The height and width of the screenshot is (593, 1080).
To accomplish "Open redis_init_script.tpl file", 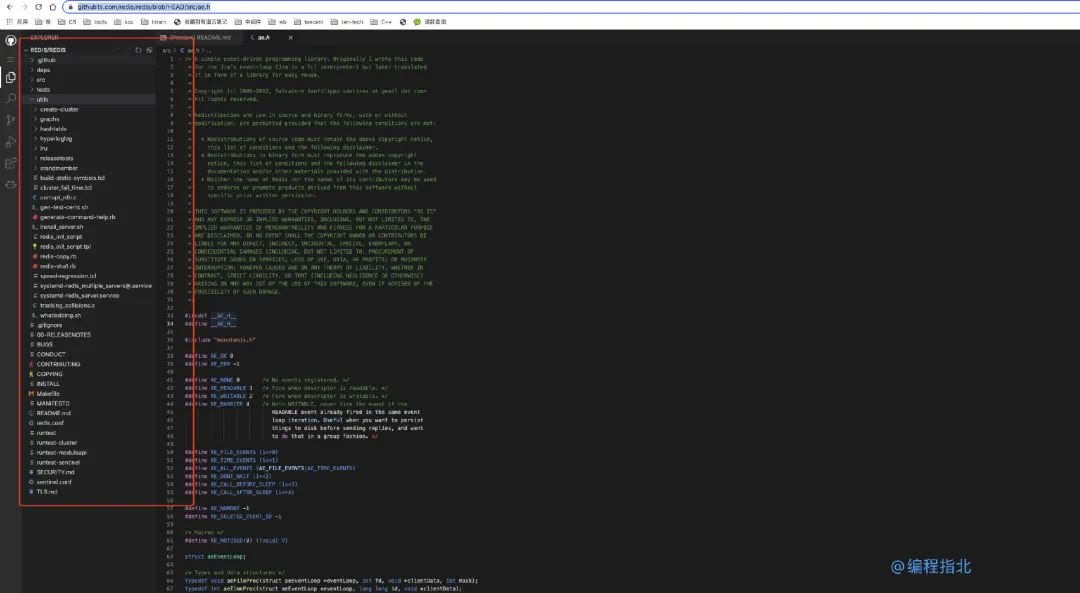I will [x=90, y=246].
